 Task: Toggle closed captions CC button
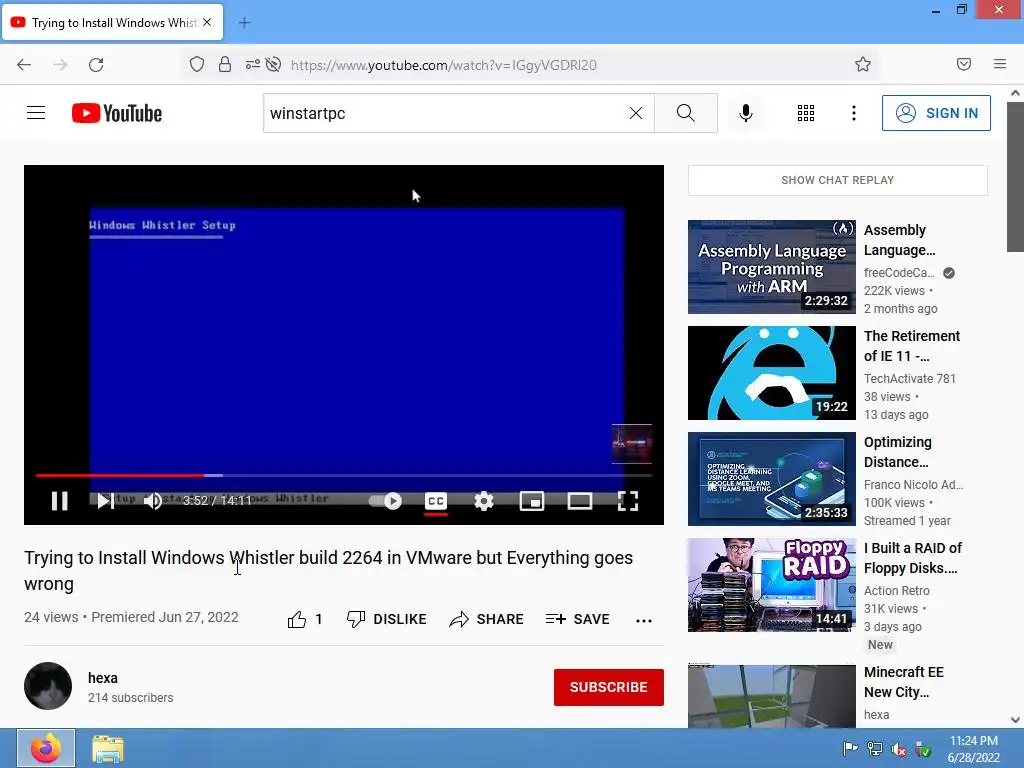tap(436, 501)
